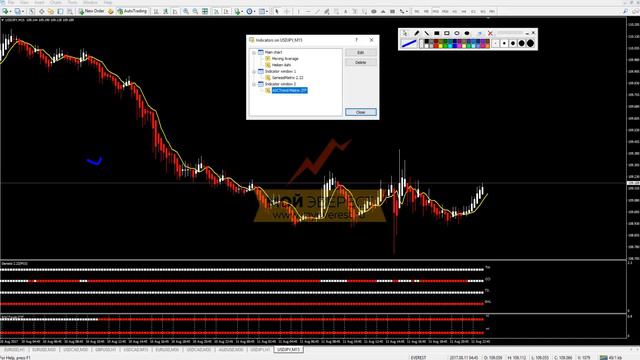The image size is (640, 360).
Task: Click Edit in Indicators dialog
Action: tap(361, 53)
